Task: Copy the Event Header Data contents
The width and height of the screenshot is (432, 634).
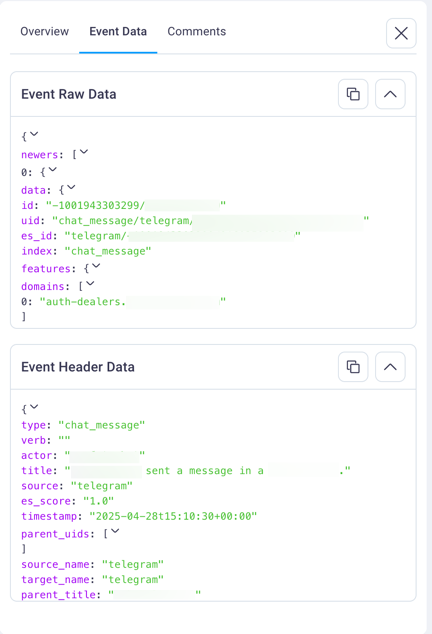Action: (x=353, y=367)
